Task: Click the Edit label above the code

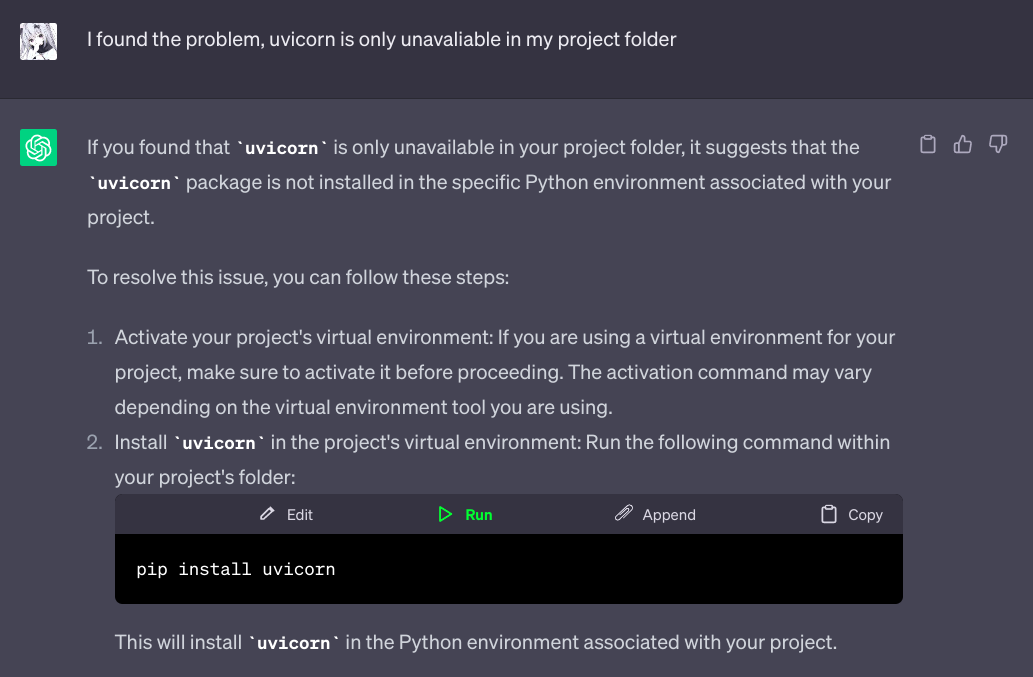Action: [299, 515]
